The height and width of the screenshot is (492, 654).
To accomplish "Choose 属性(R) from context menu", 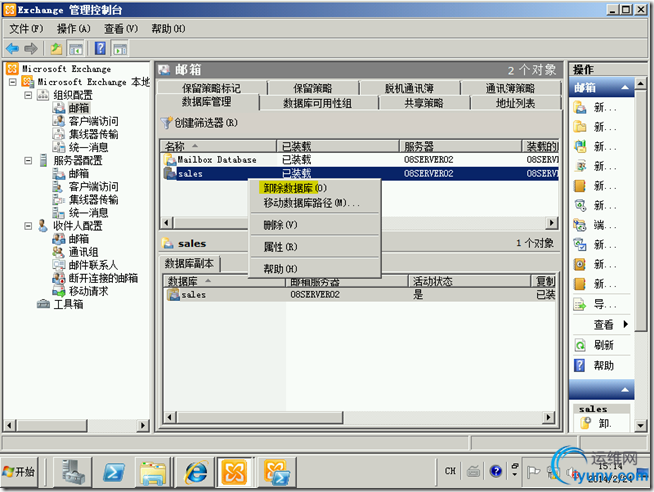I will coord(314,247).
